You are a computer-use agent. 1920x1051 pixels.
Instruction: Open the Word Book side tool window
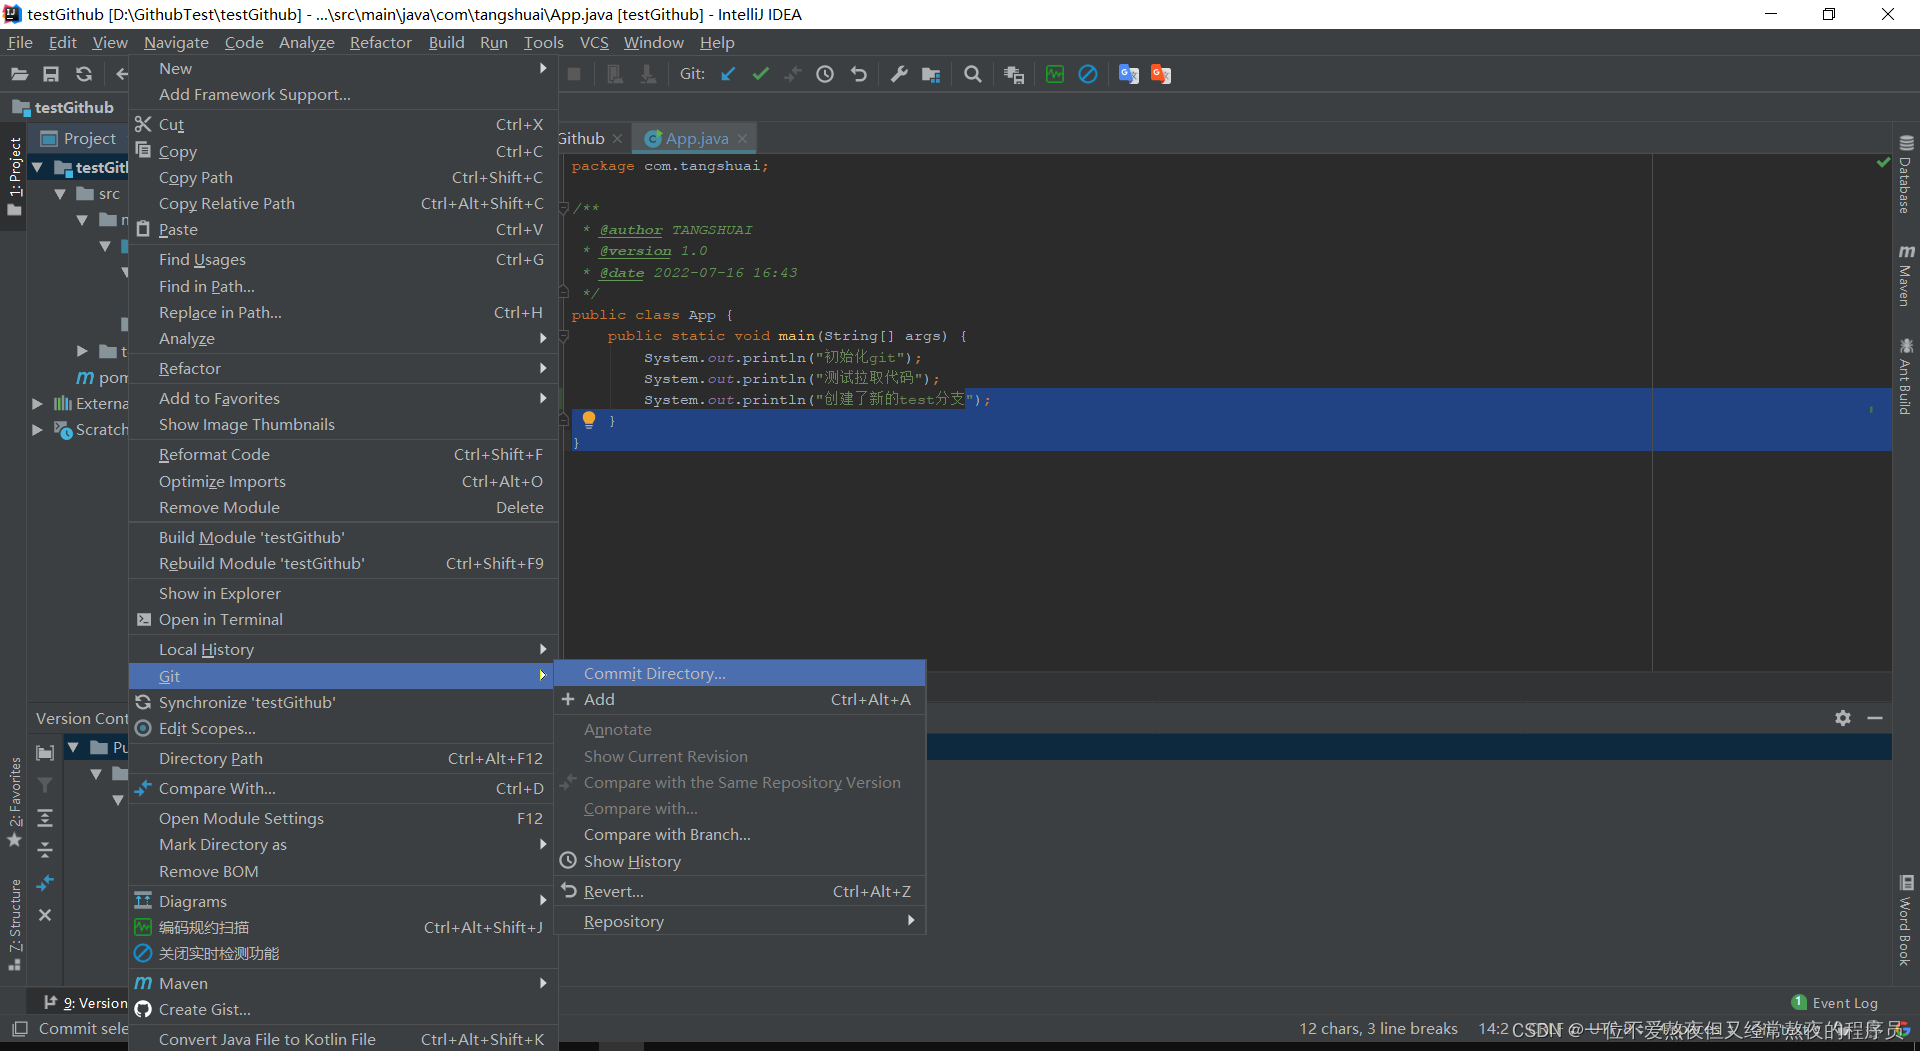point(1906,920)
